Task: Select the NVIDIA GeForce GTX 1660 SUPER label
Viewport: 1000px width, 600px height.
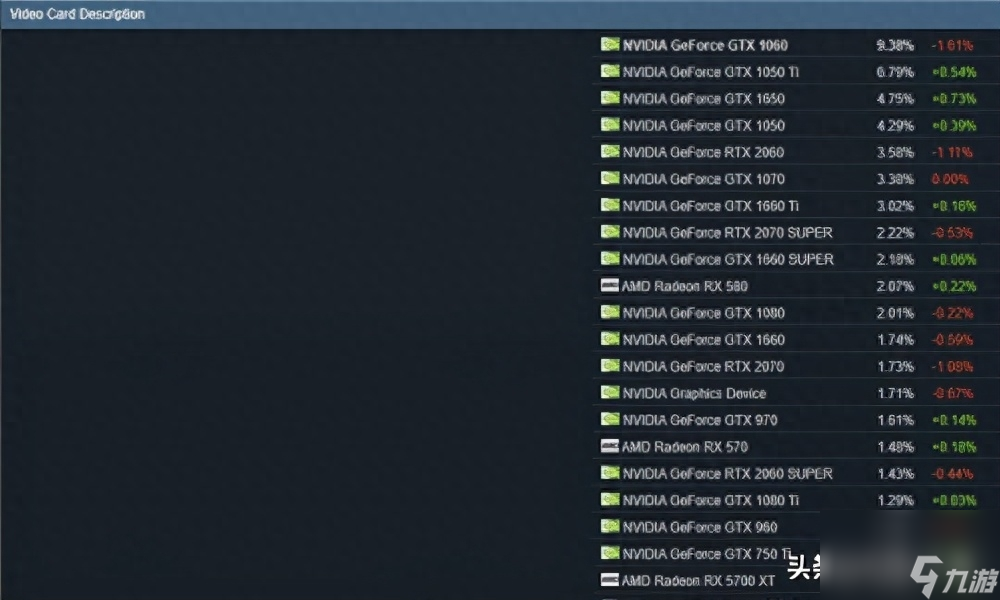Action: tap(728, 260)
